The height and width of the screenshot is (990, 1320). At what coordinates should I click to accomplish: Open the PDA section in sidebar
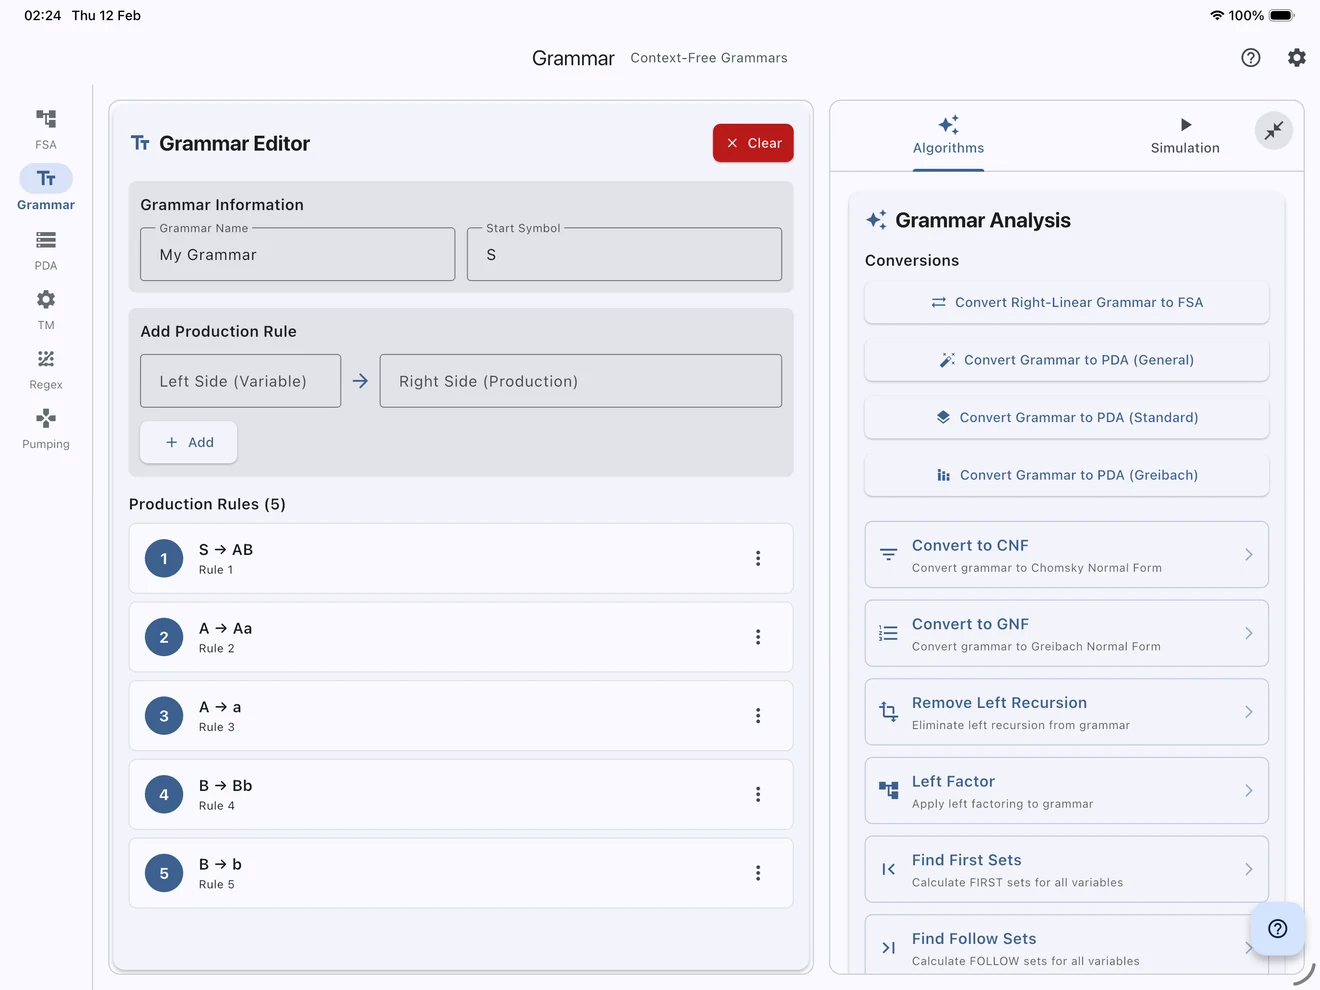click(46, 250)
